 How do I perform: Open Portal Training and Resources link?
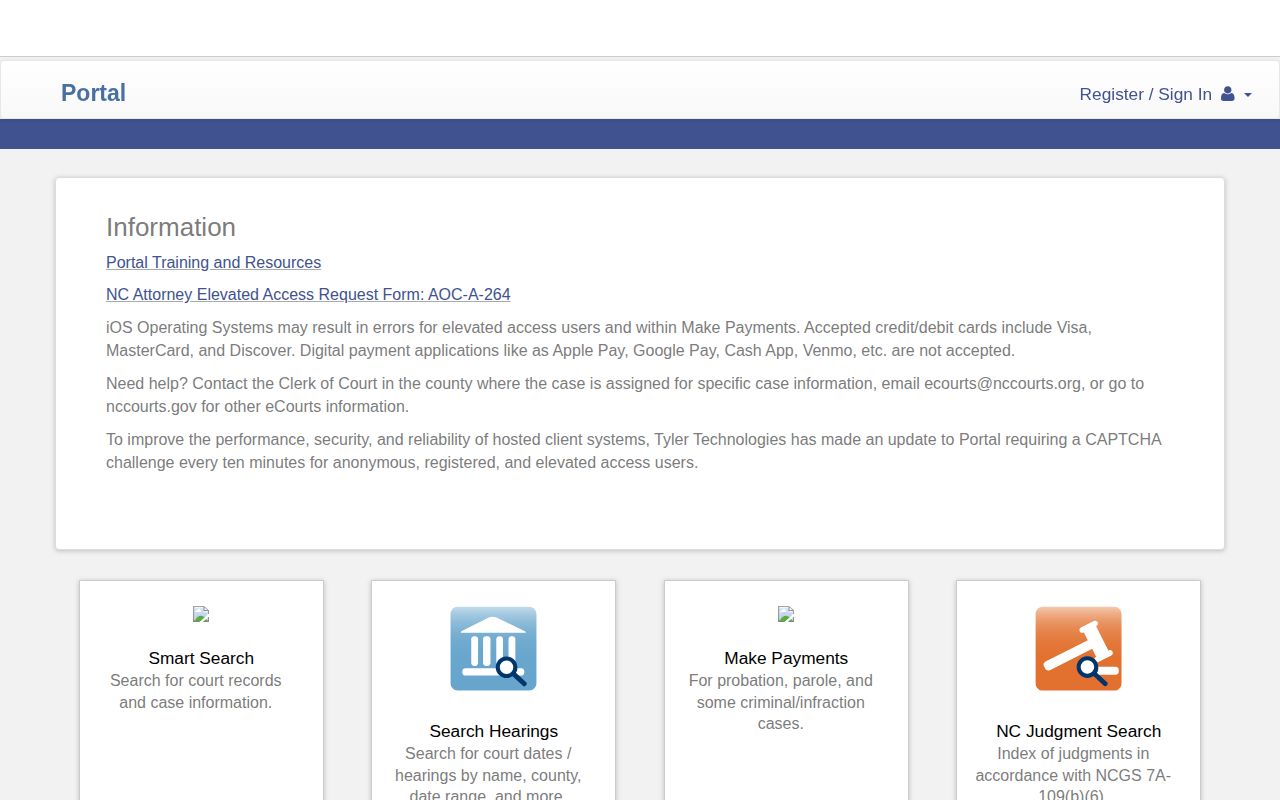(x=213, y=262)
